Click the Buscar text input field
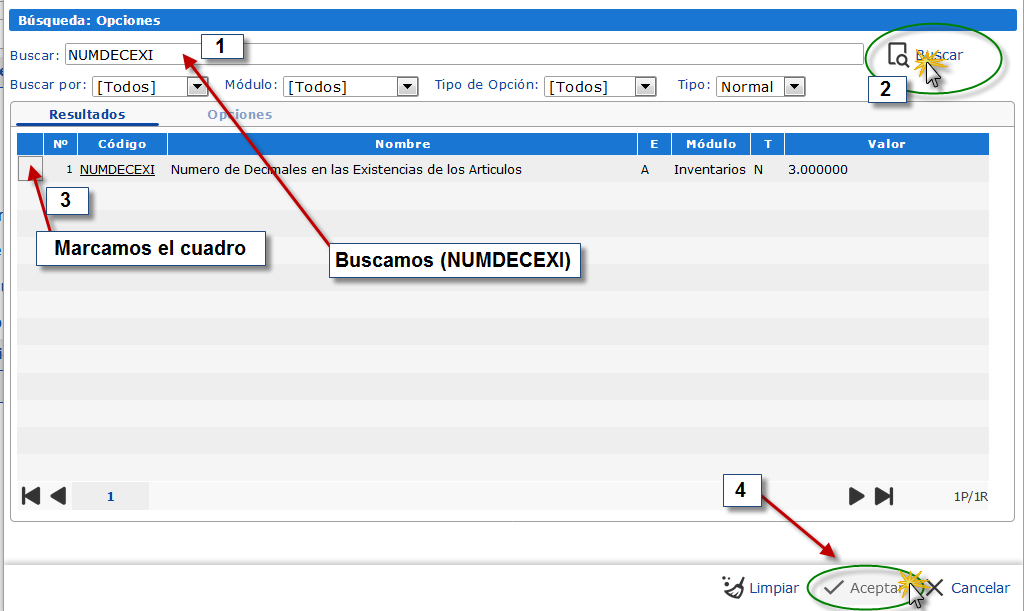1024x611 pixels. tap(464, 54)
